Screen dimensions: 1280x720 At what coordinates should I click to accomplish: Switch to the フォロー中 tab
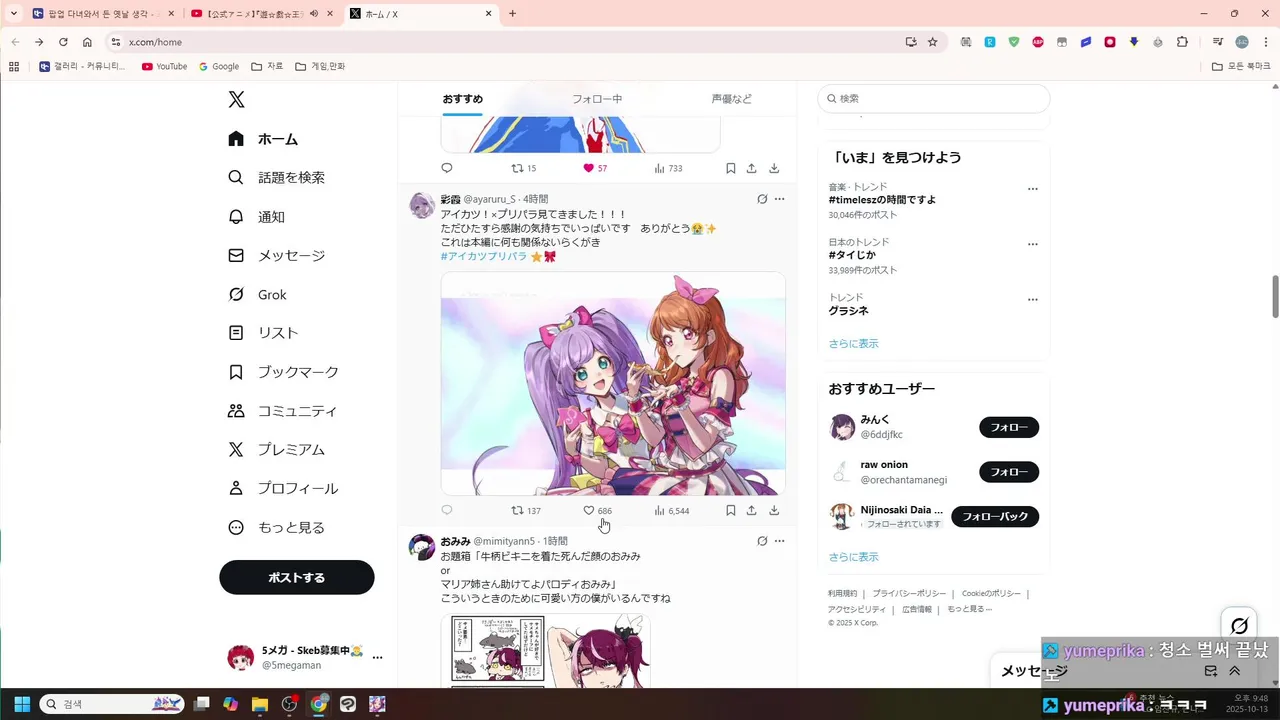click(x=597, y=99)
